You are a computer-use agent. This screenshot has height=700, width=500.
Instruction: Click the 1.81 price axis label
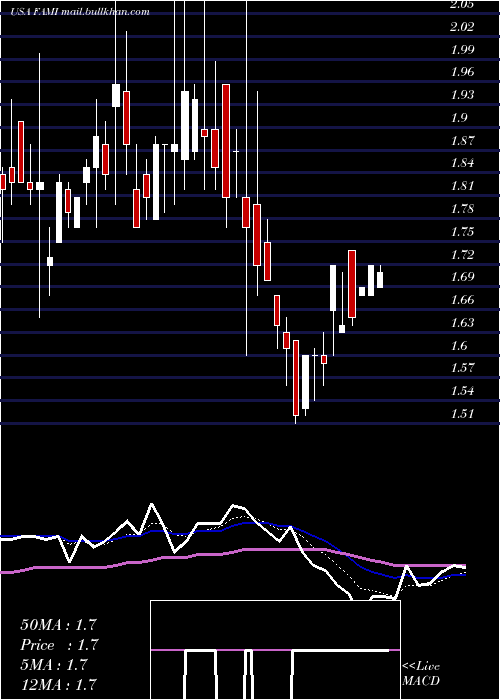pos(461,186)
